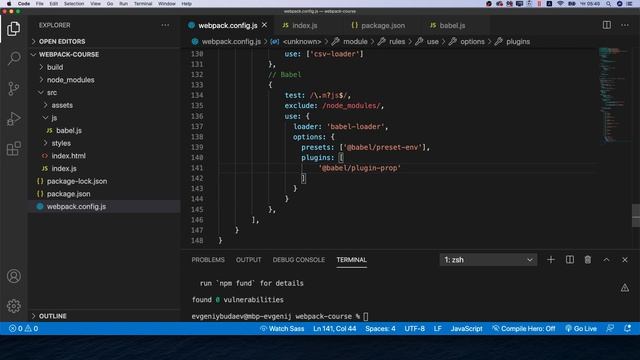
Task: Toggle Watch Sass in status bar
Action: click(x=282, y=329)
